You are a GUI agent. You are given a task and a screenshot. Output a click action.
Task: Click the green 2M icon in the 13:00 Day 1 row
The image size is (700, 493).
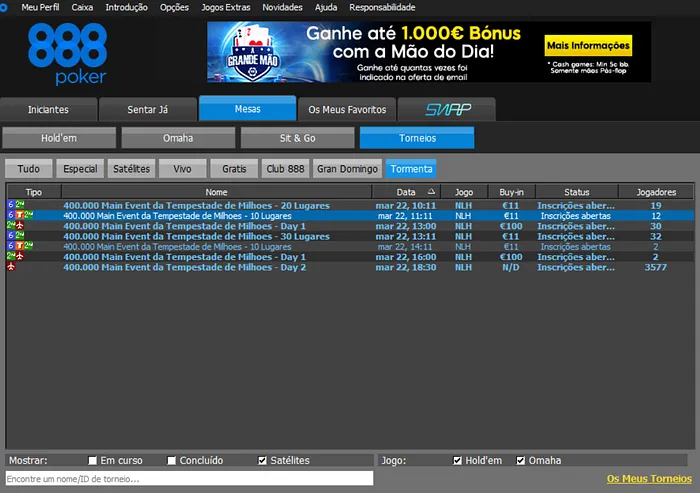pyautogui.click(x=11, y=225)
